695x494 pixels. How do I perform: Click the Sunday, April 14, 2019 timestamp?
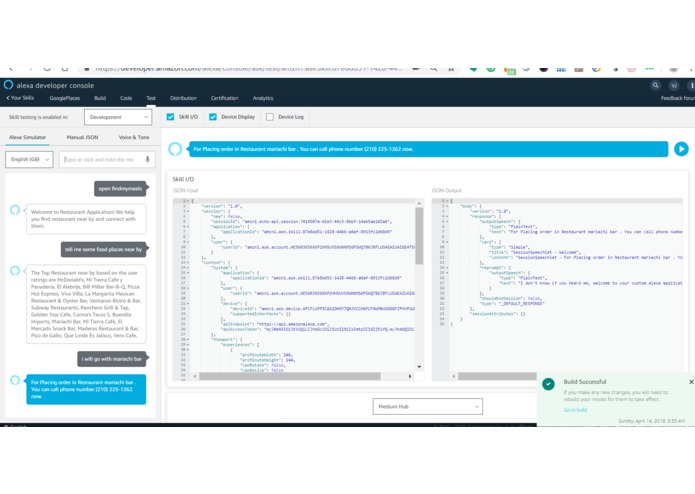652,421
